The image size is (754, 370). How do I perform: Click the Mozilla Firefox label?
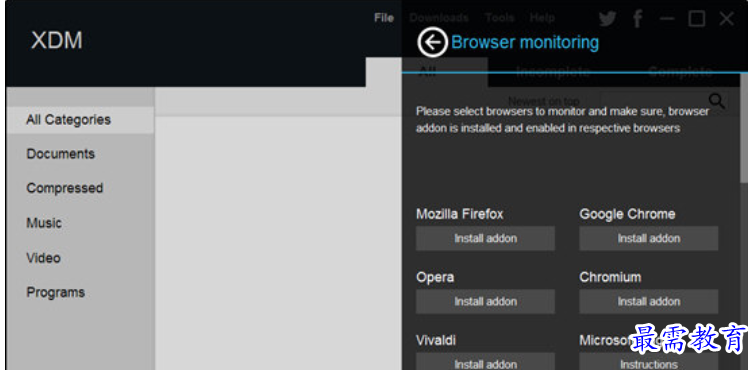click(x=460, y=214)
